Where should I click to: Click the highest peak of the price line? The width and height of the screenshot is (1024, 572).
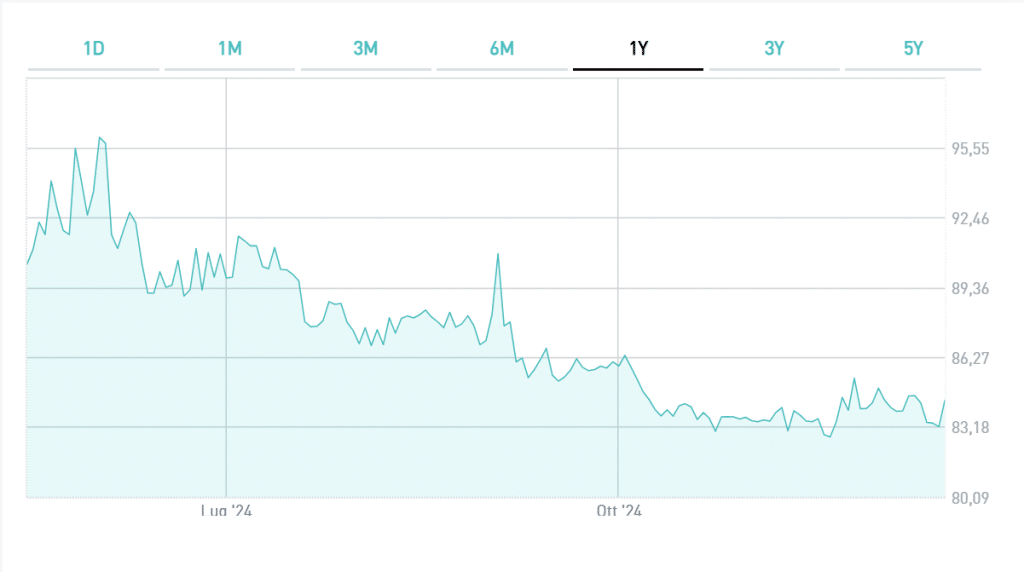[100, 138]
